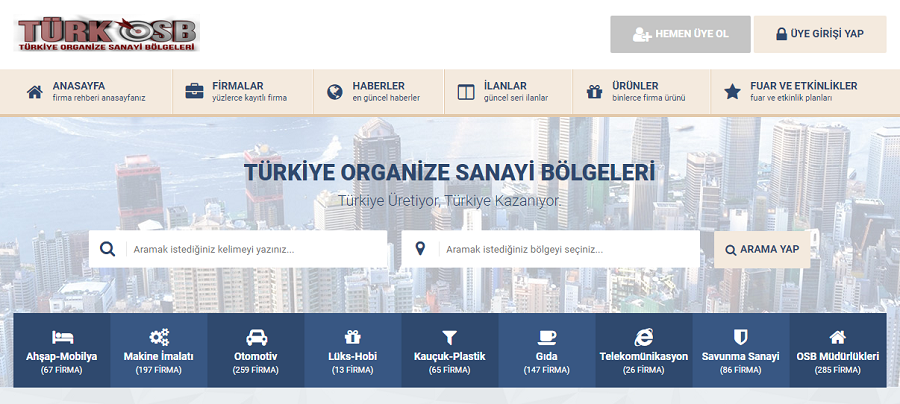
Task: Select the Kauçuk-Plastik category label
Action: pos(449,356)
